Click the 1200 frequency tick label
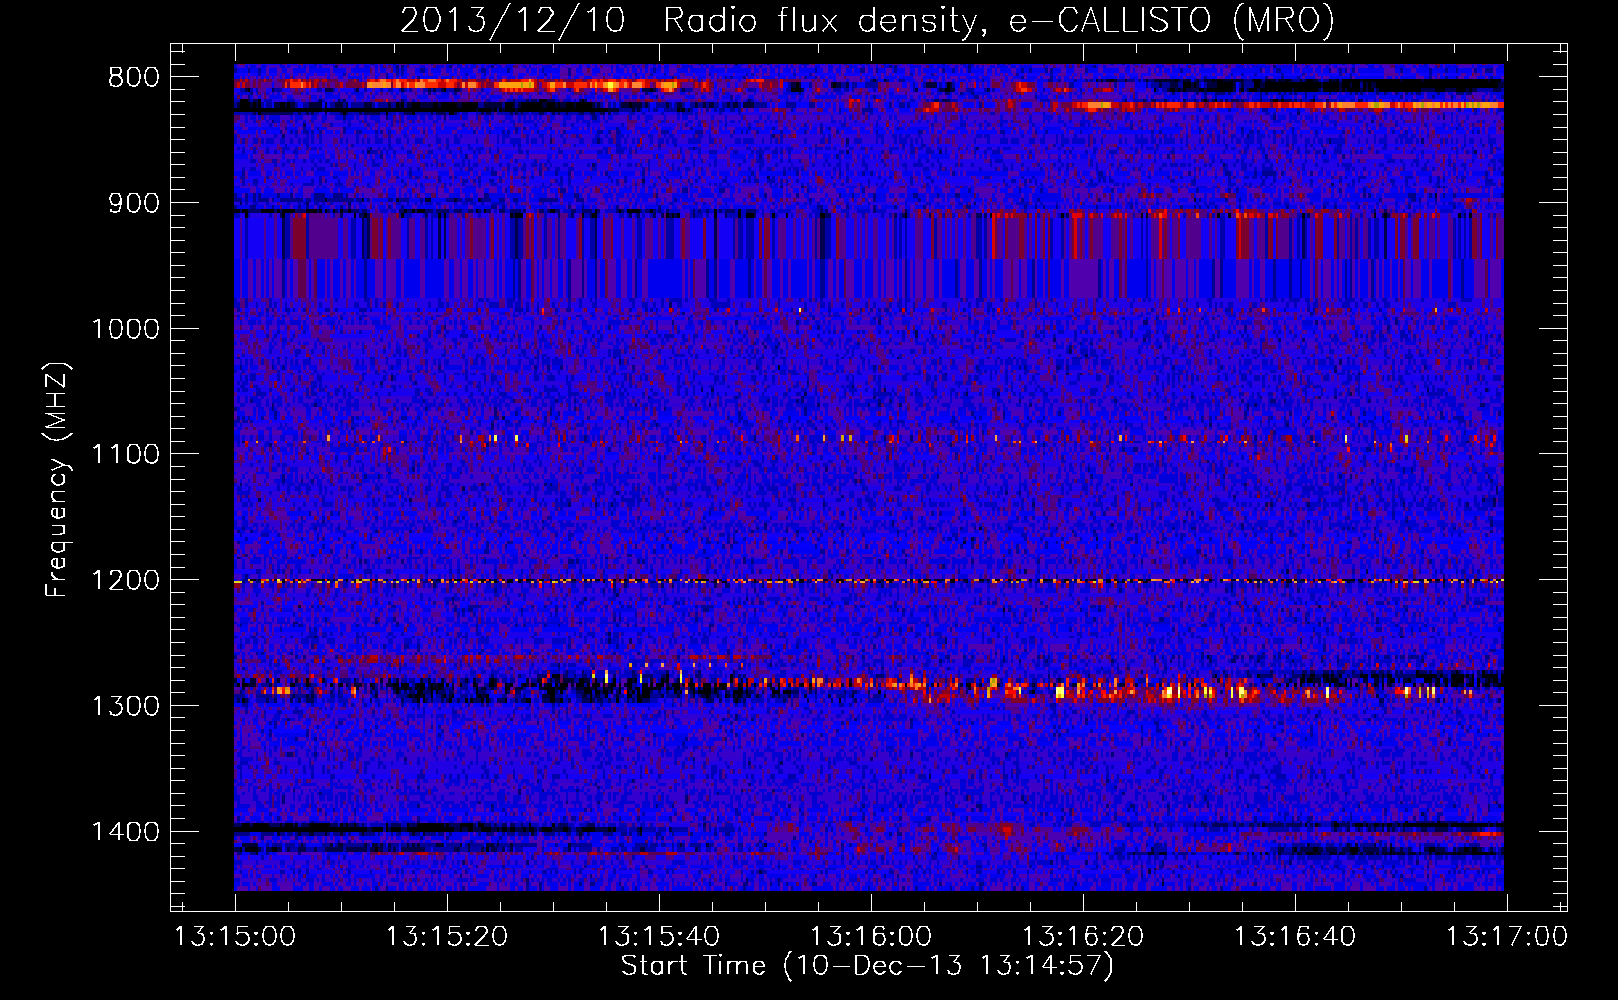Viewport: 1618px width, 1000px height. click(125, 581)
